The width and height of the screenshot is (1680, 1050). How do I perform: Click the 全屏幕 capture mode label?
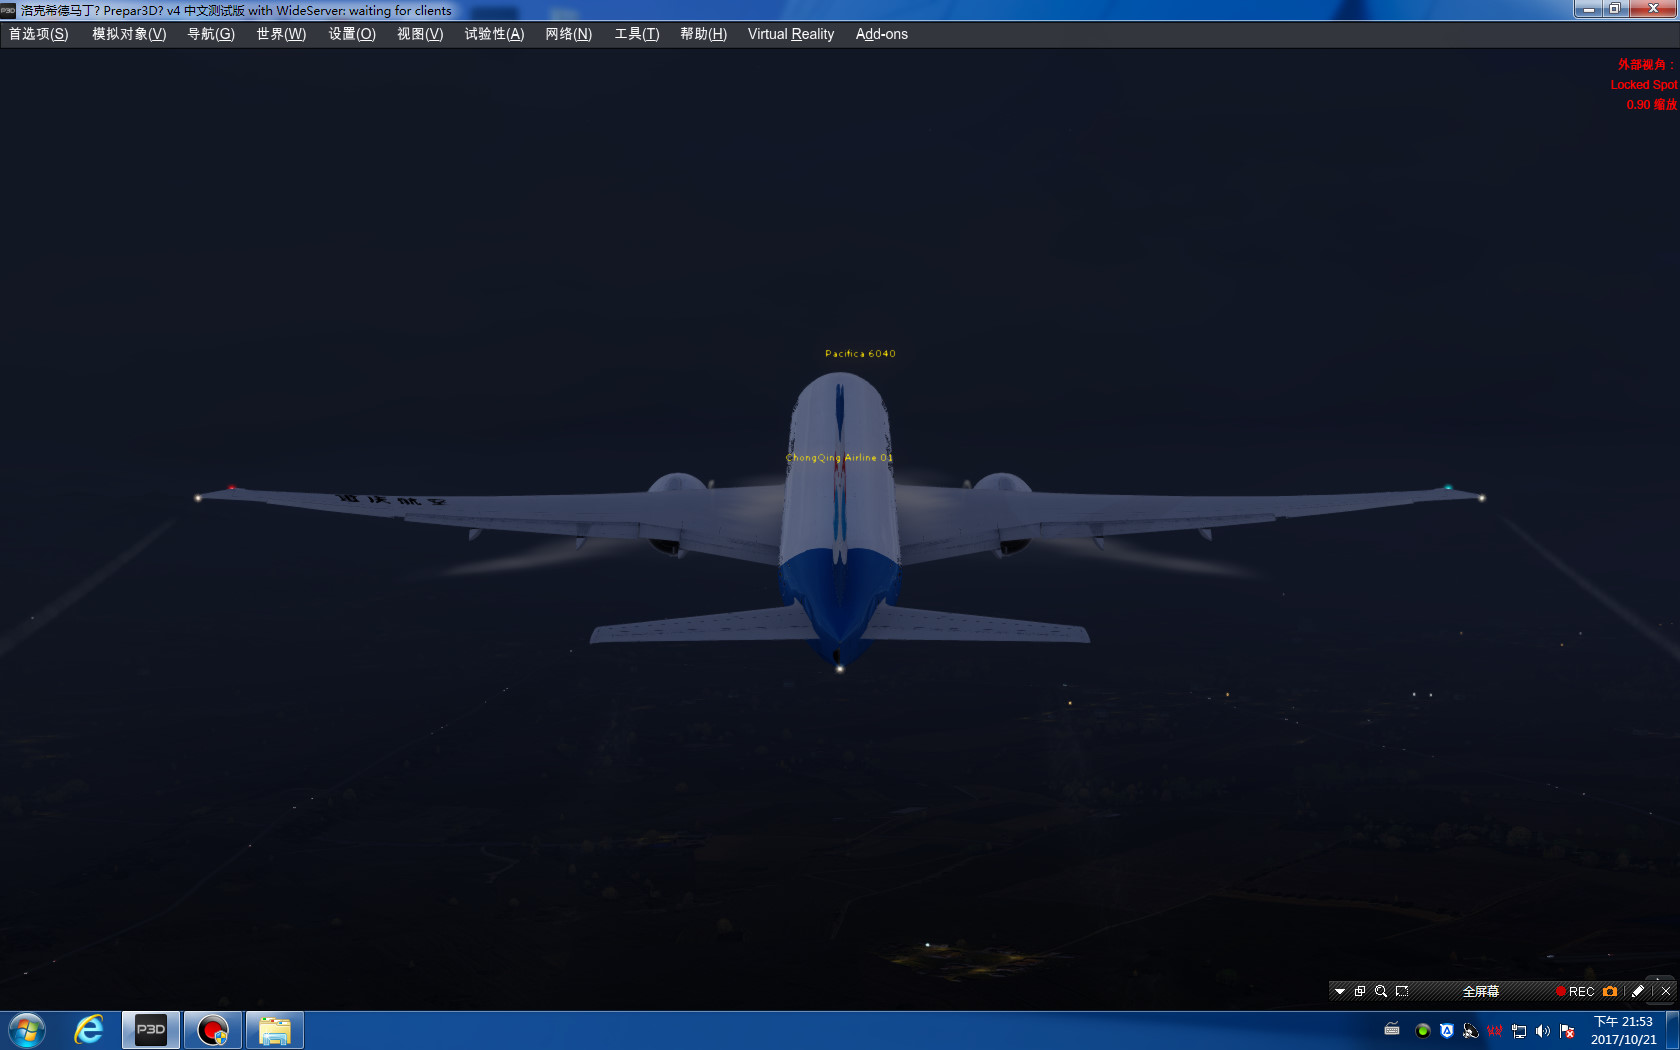click(x=1481, y=992)
